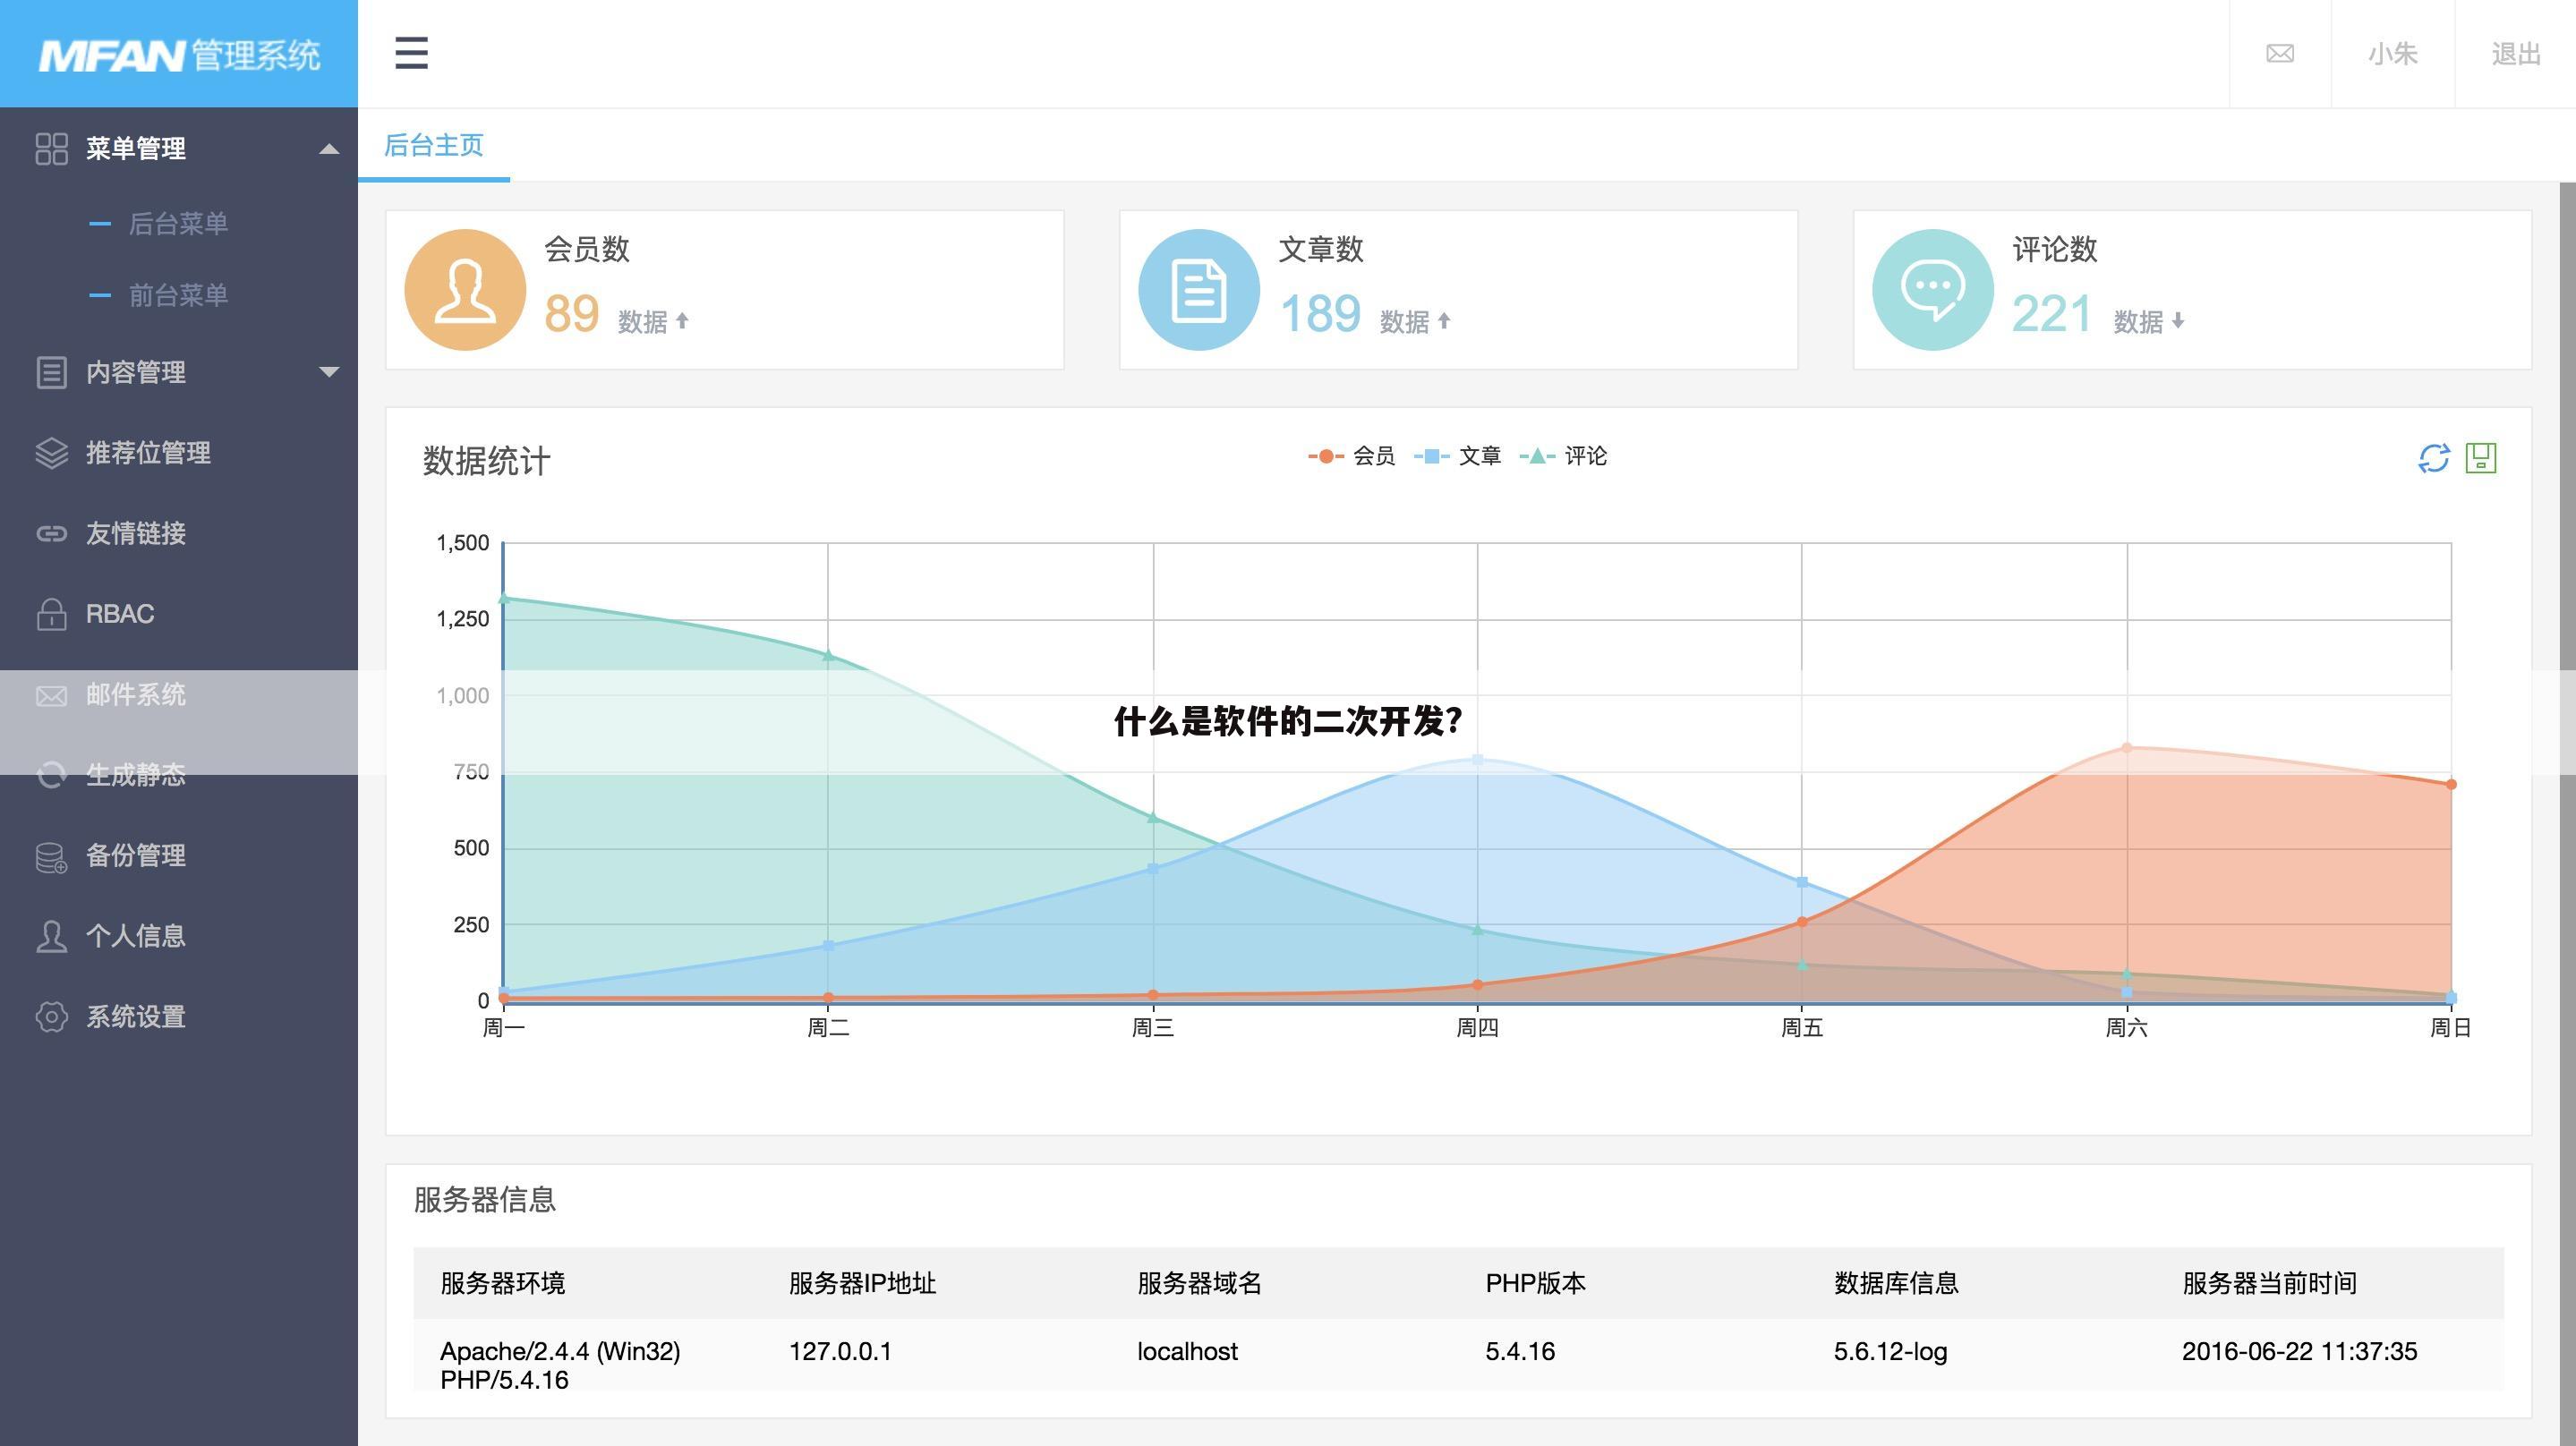The width and height of the screenshot is (2576, 1446).
Task: Click the 服务器IP地址 column header
Action: (862, 1283)
